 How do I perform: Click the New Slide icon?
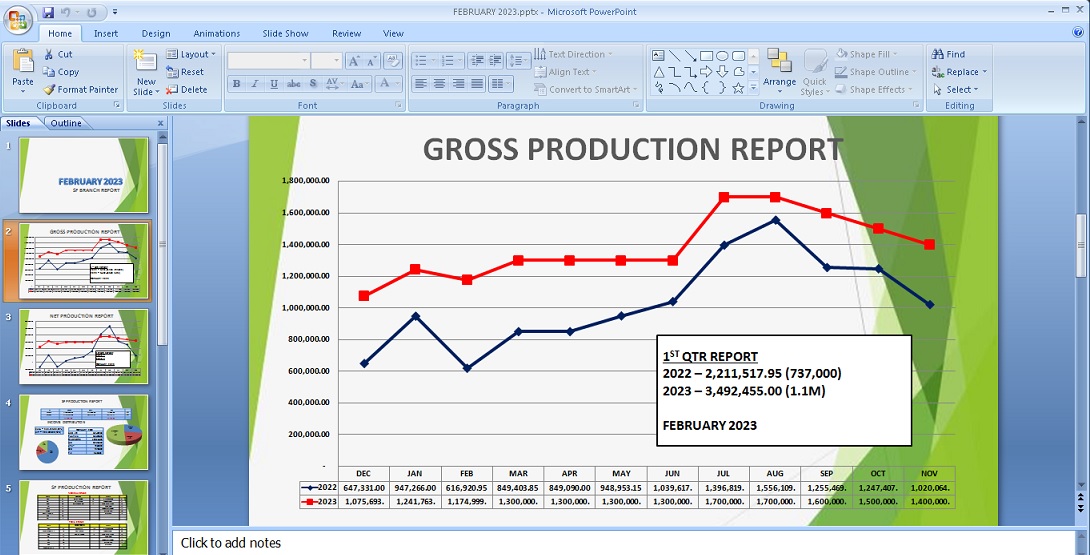(146, 62)
